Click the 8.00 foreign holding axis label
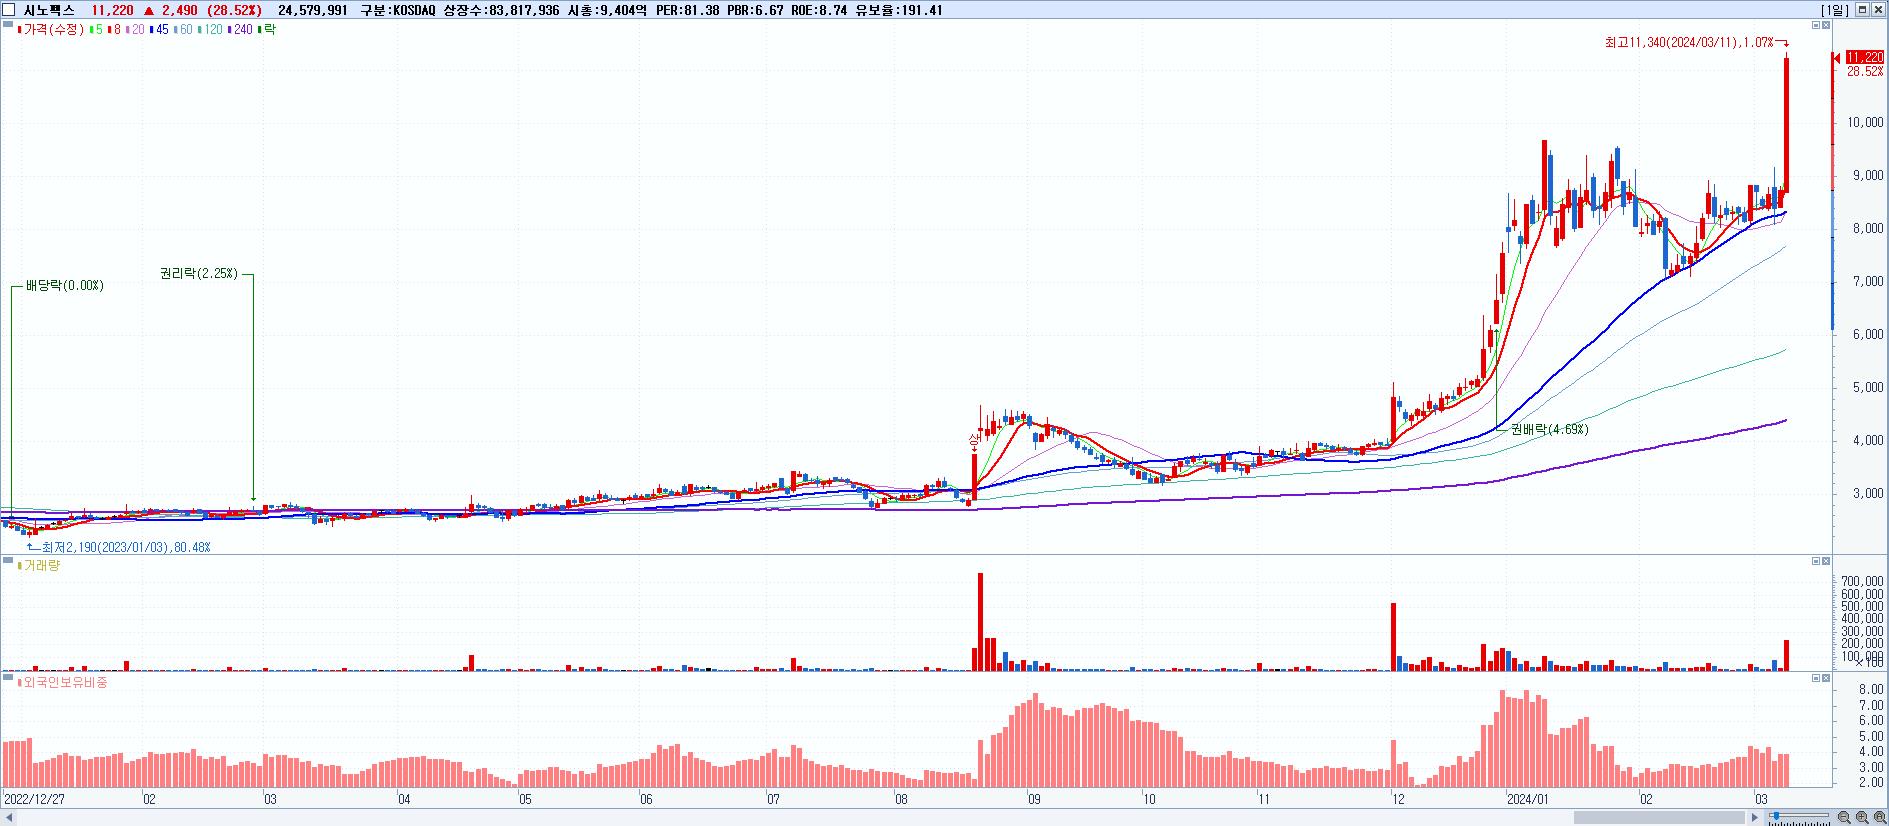This screenshot has height=826, width=1889. 1871,690
